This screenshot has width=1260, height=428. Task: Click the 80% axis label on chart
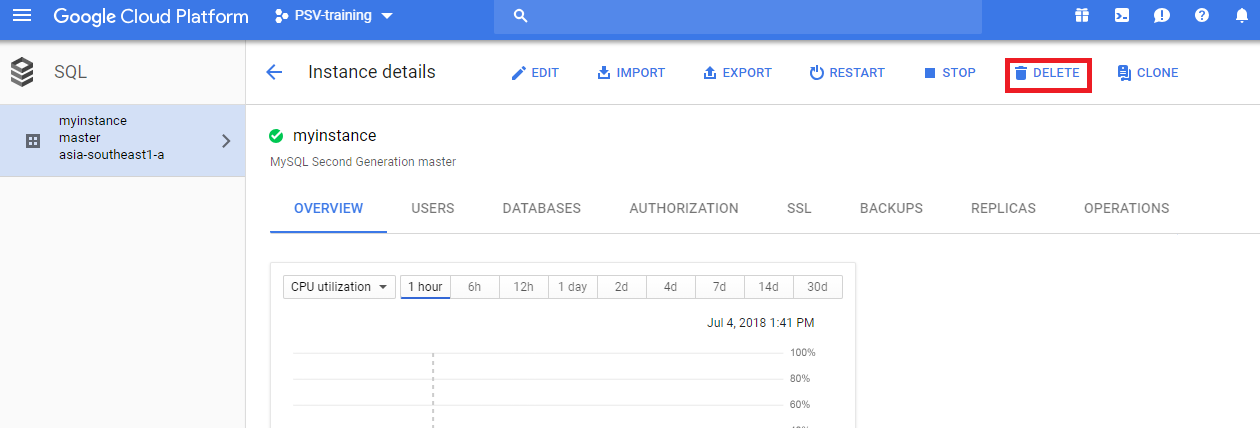click(x=800, y=379)
